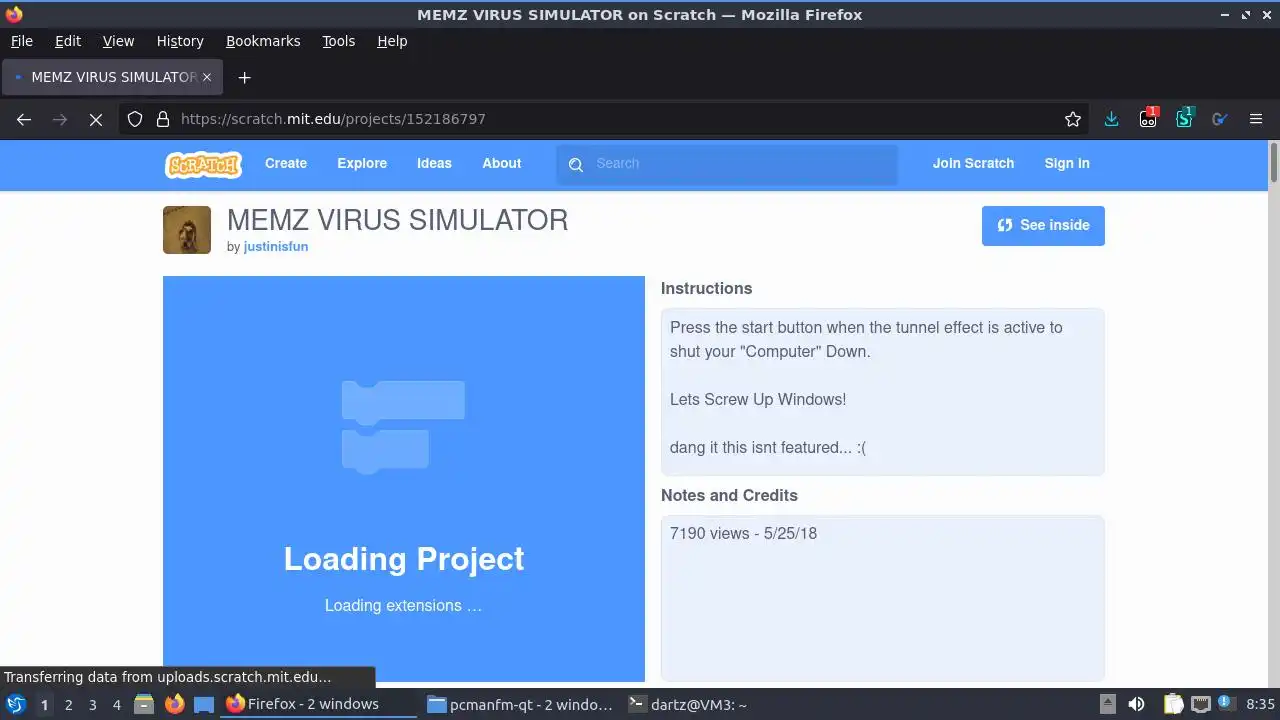Viewport: 1280px width, 720px height.
Task: Click the padlock site info icon
Action: (163, 119)
